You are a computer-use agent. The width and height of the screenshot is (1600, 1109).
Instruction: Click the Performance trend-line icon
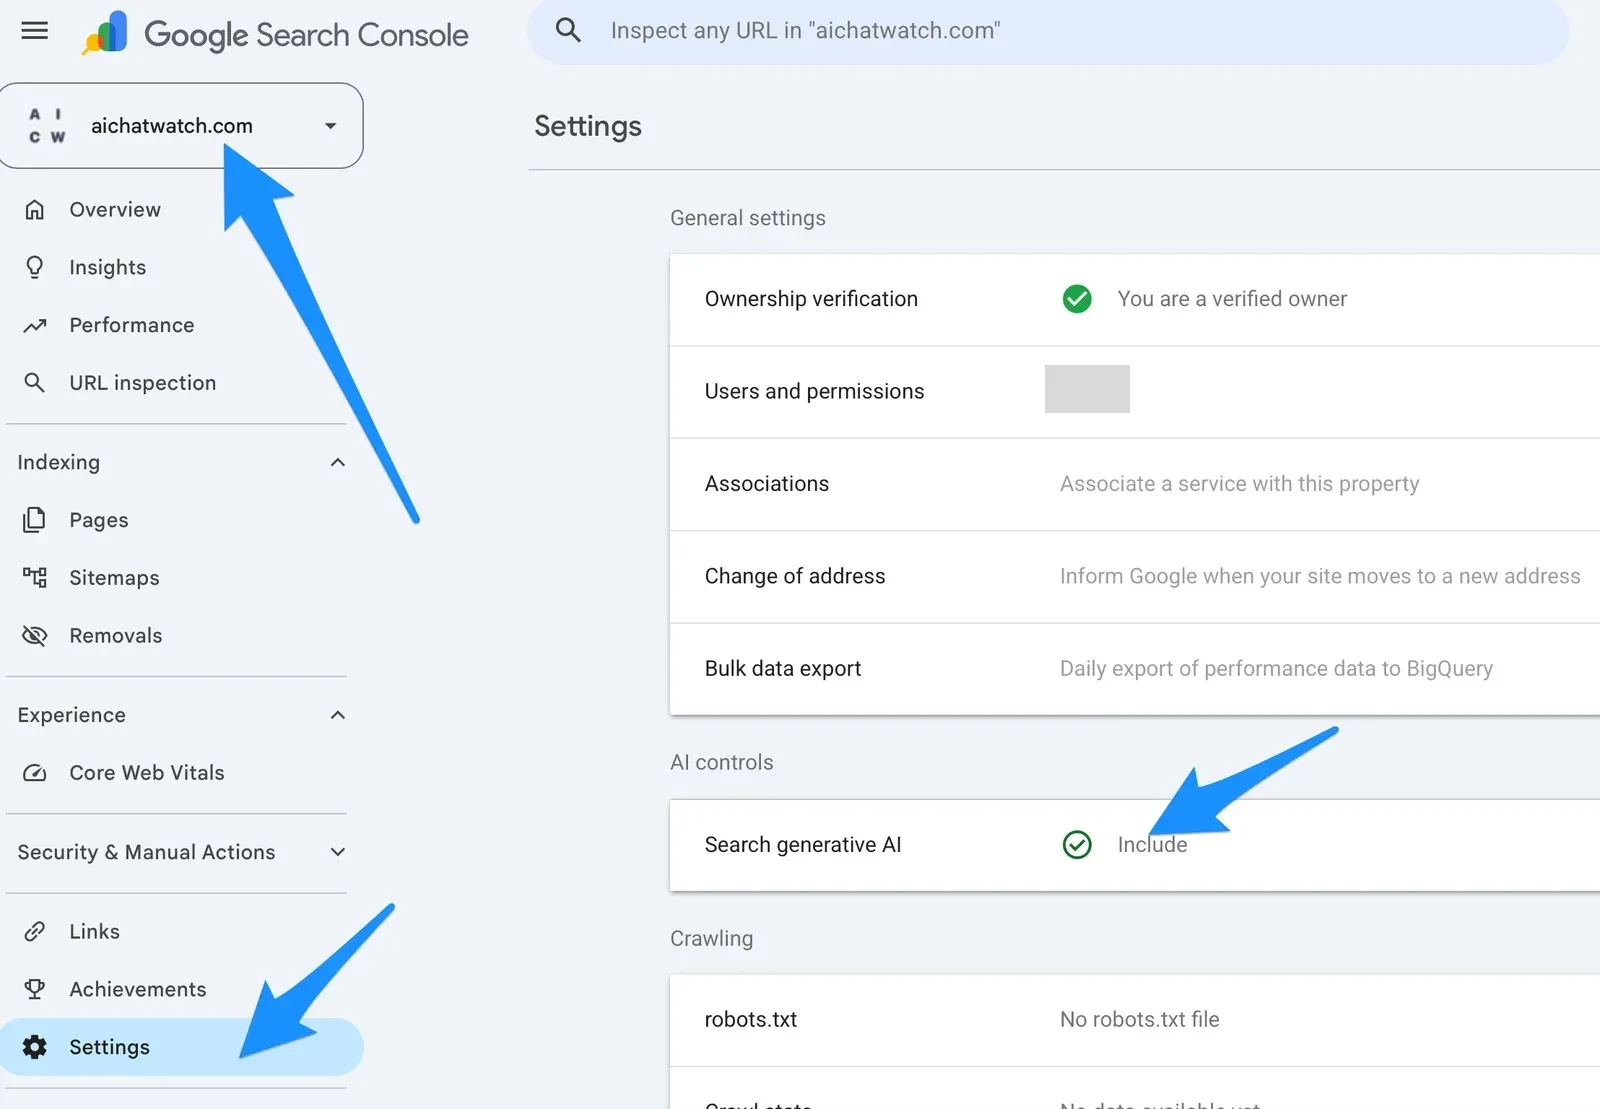[x=35, y=325]
